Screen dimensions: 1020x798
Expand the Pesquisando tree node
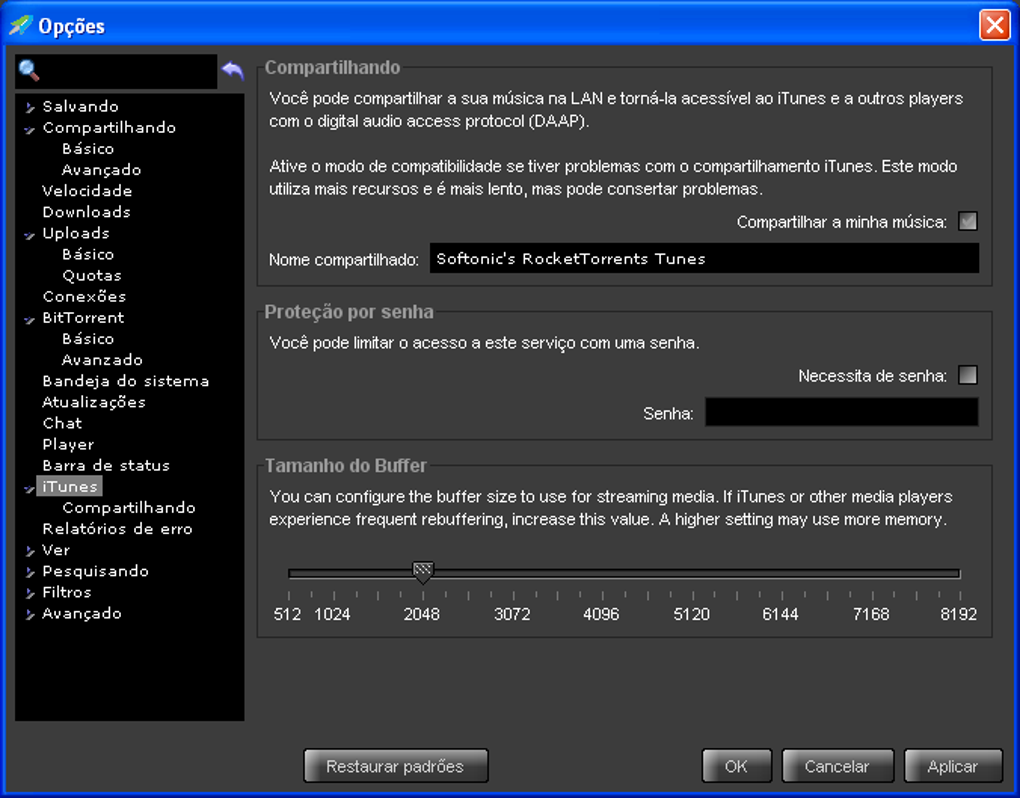pyautogui.click(x=29, y=572)
